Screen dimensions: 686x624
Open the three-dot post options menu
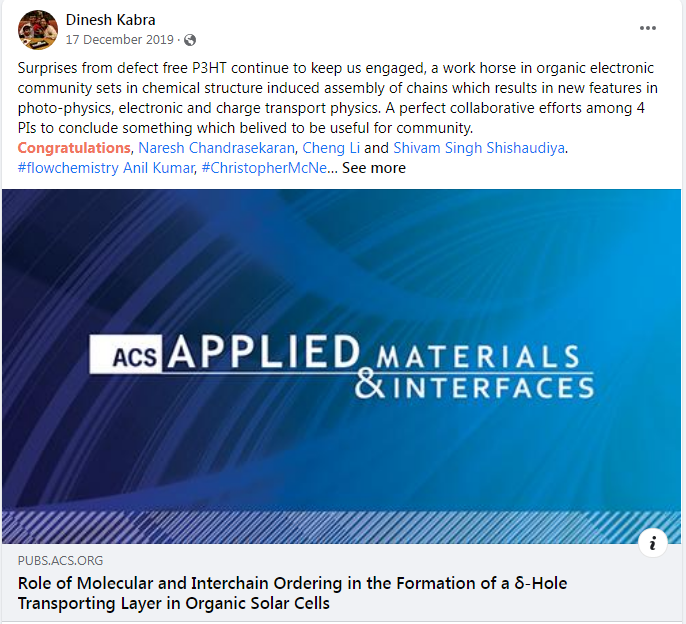(x=648, y=28)
